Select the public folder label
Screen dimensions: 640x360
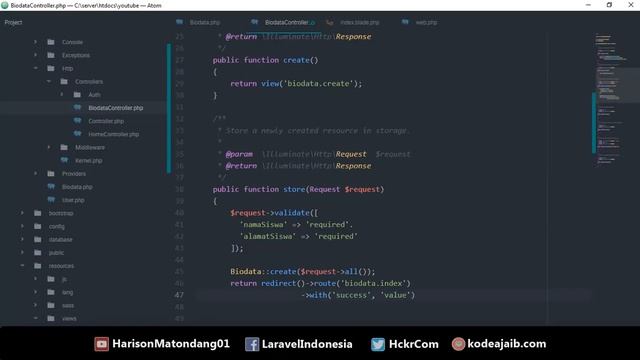pos(56,253)
